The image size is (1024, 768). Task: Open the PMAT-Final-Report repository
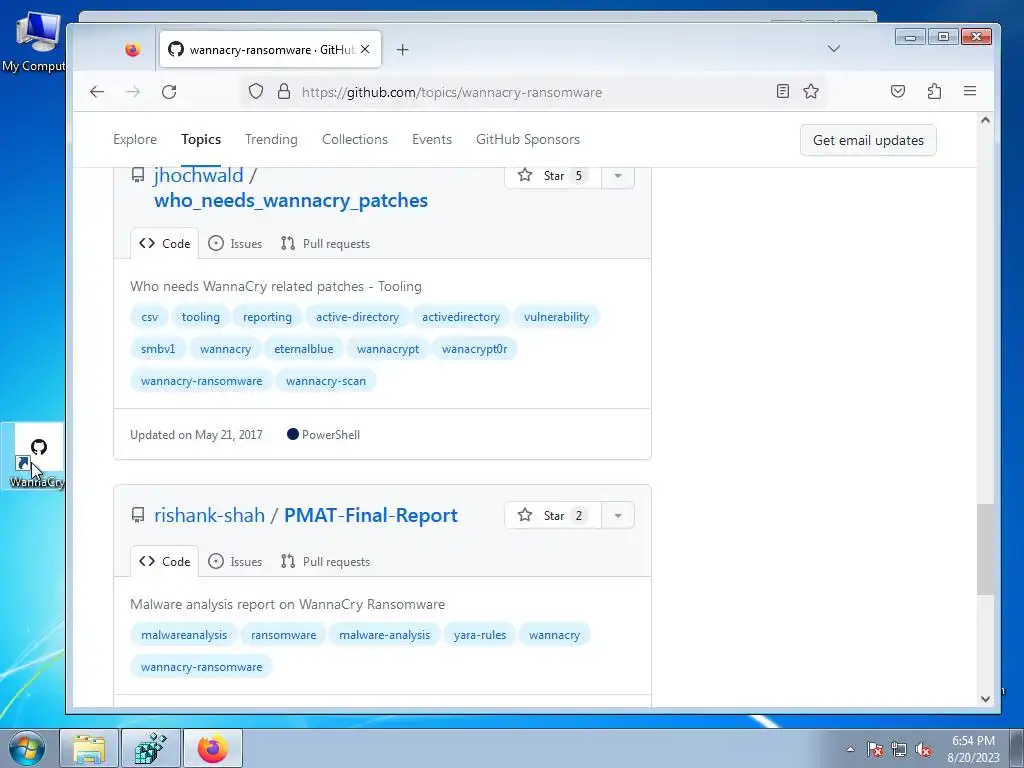coord(371,515)
